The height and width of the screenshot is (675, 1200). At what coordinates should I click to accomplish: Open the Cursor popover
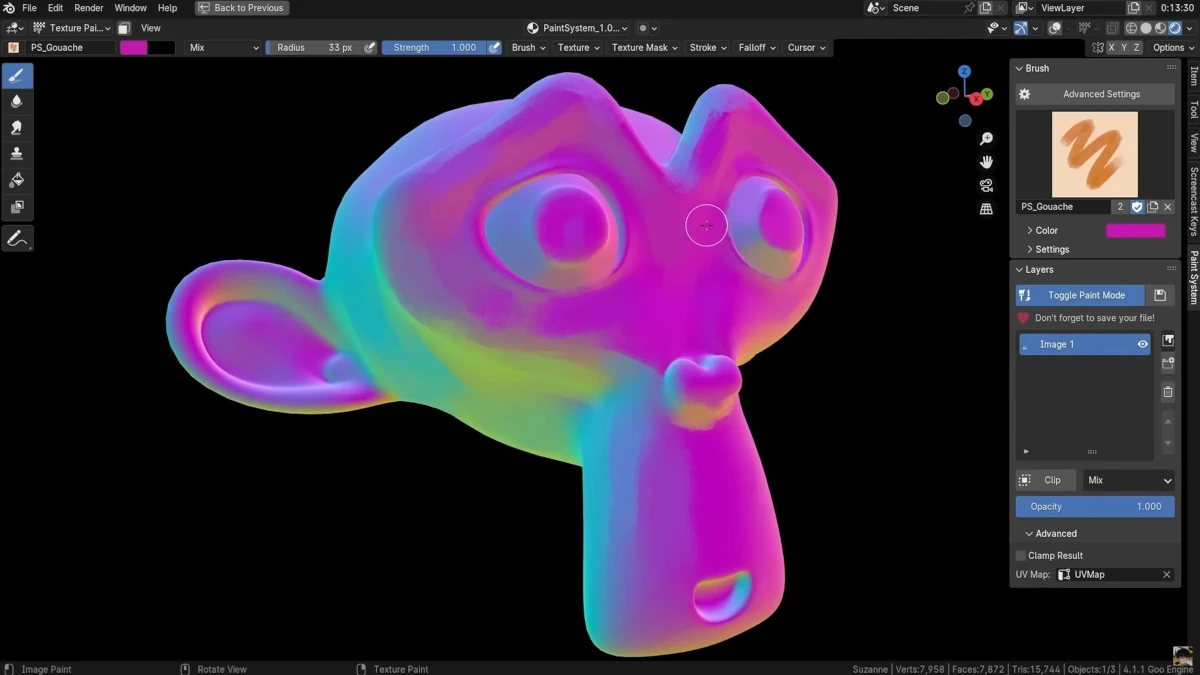[806, 48]
